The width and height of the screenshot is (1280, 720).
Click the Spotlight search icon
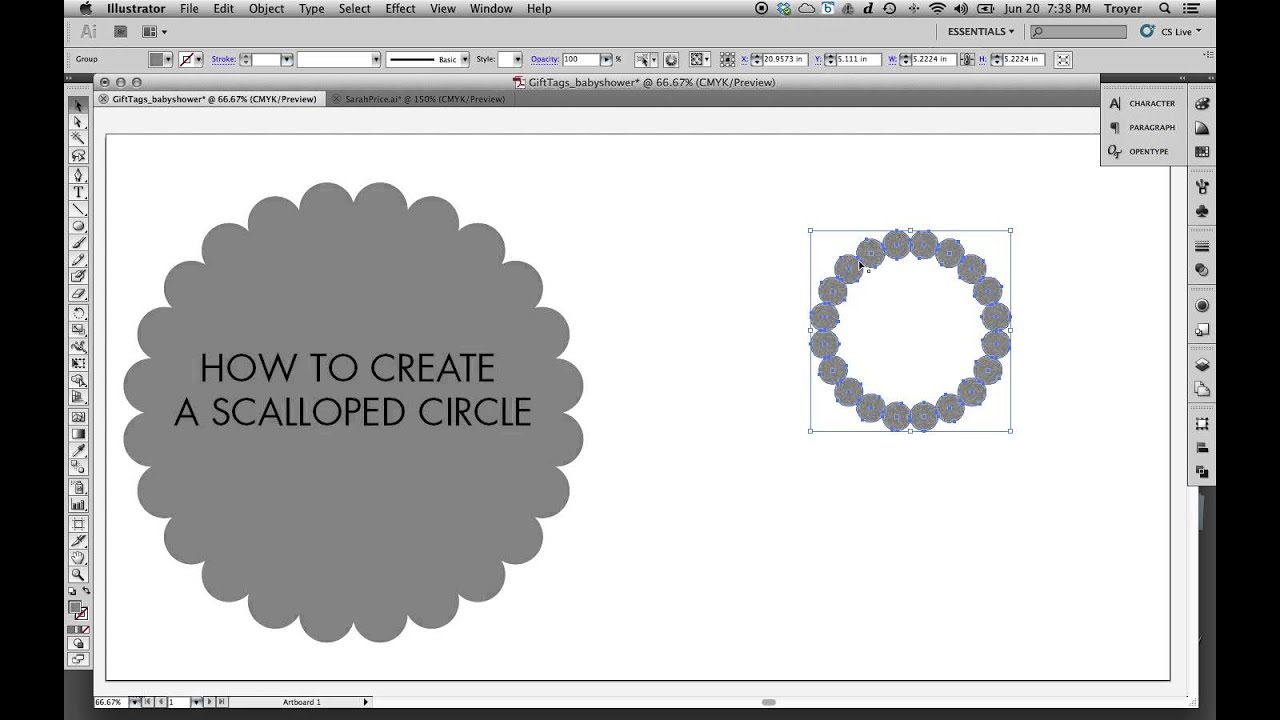(x=1164, y=8)
